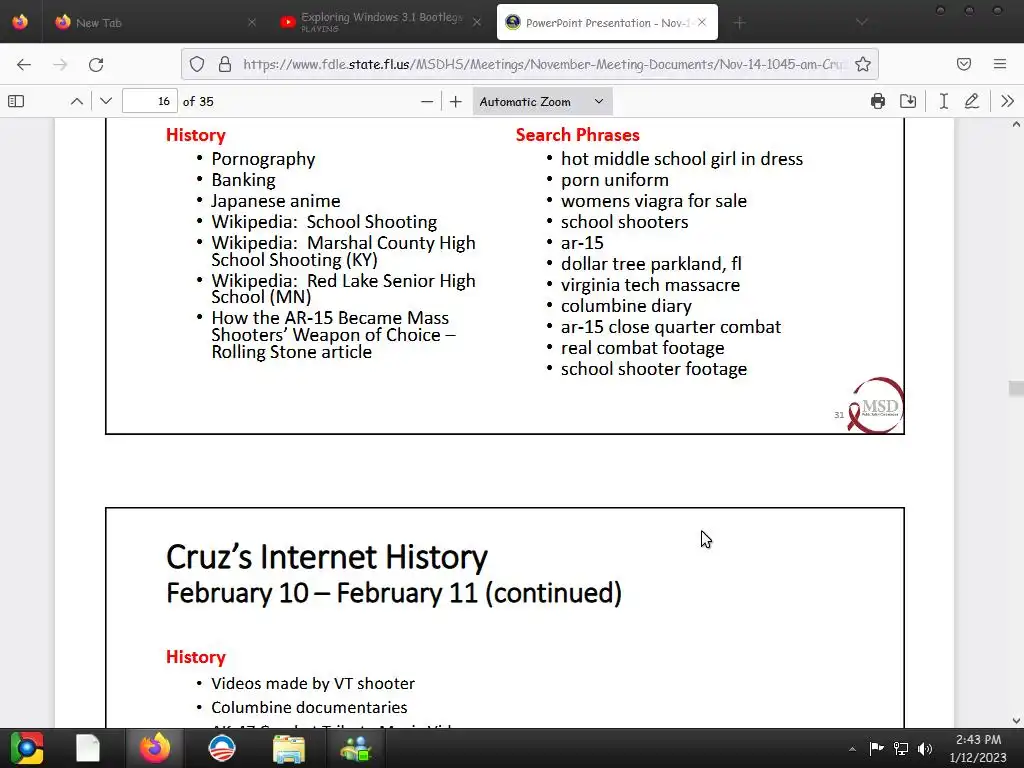Open the people messenger taskbar icon

point(356,749)
